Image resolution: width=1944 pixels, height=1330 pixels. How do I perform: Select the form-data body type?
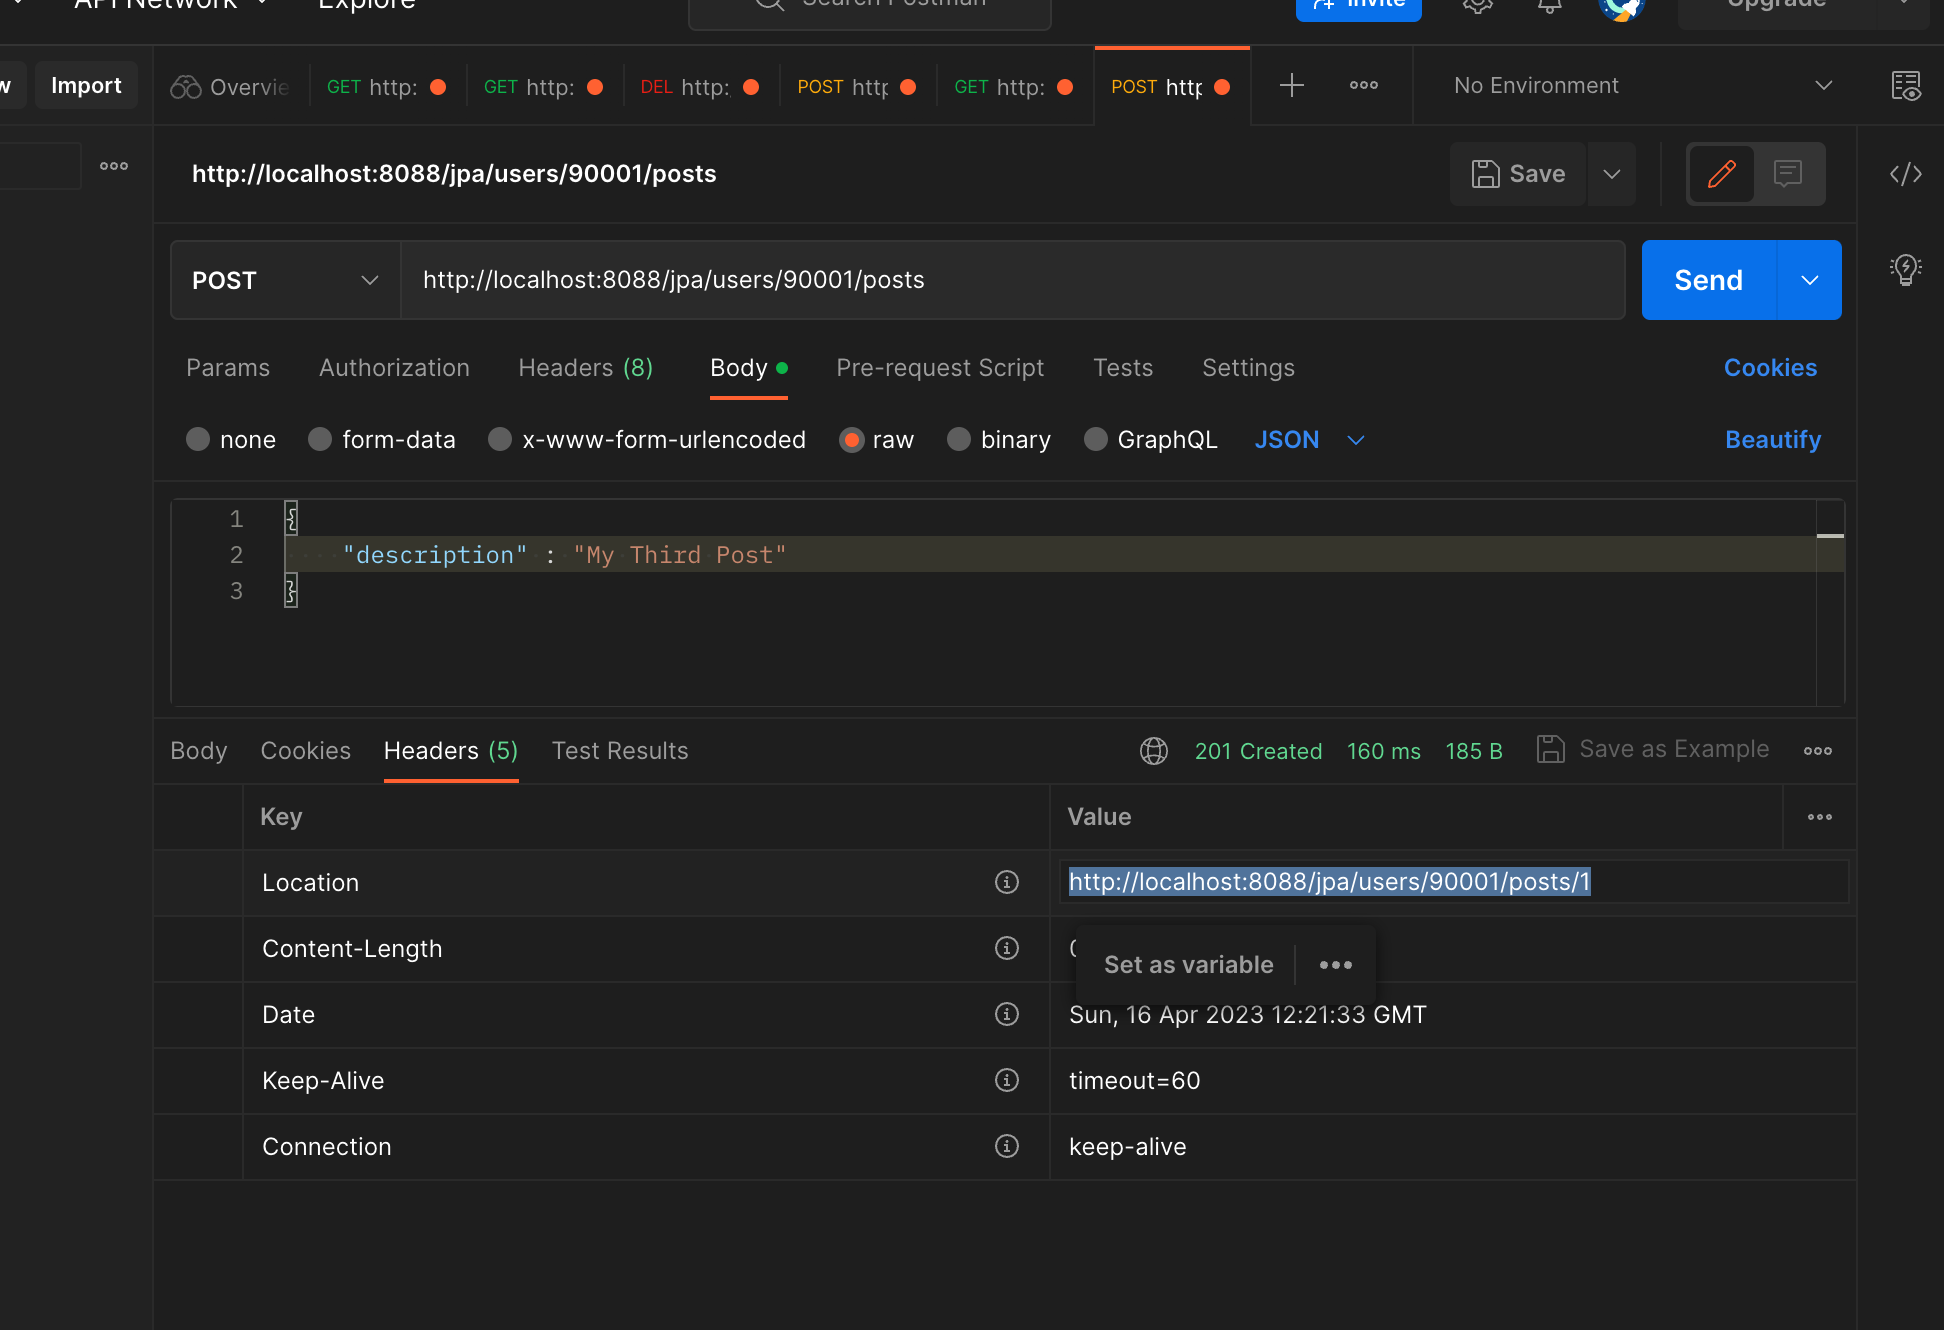tap(320, 439)
